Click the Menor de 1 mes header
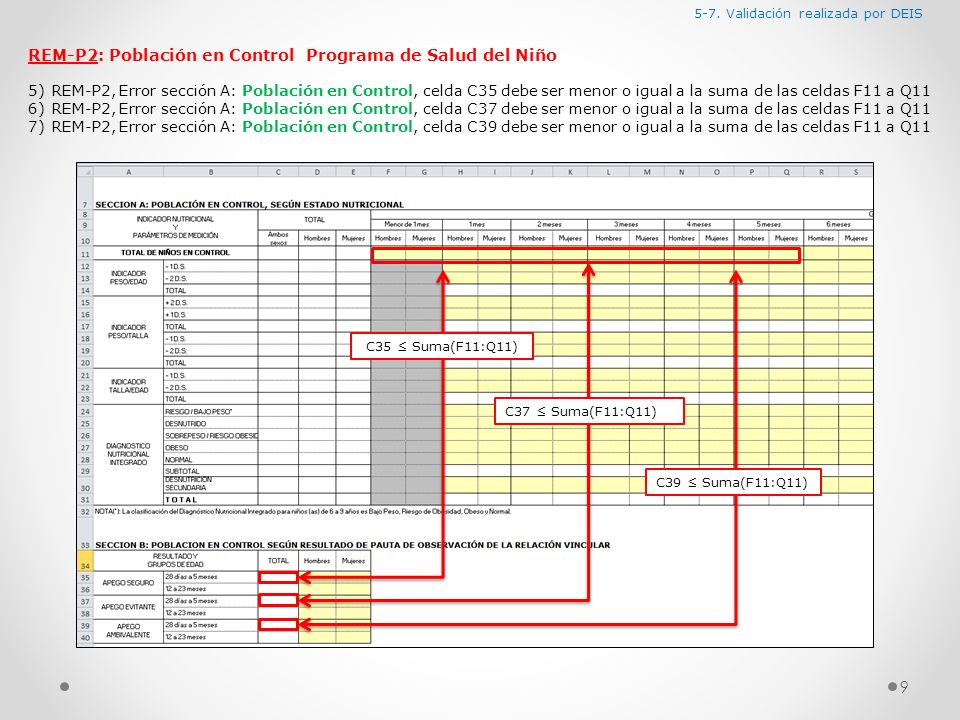 pyautogui.click(x=407, y=224)
